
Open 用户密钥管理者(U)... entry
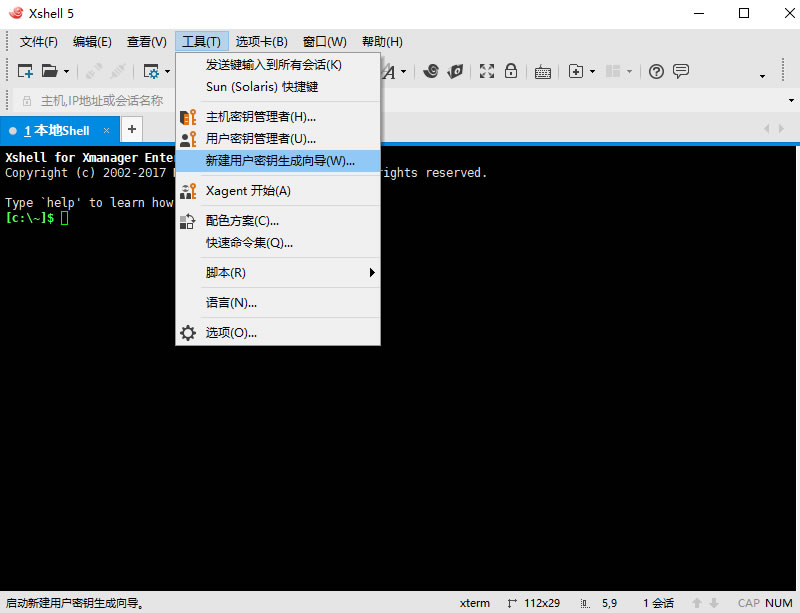278,139
